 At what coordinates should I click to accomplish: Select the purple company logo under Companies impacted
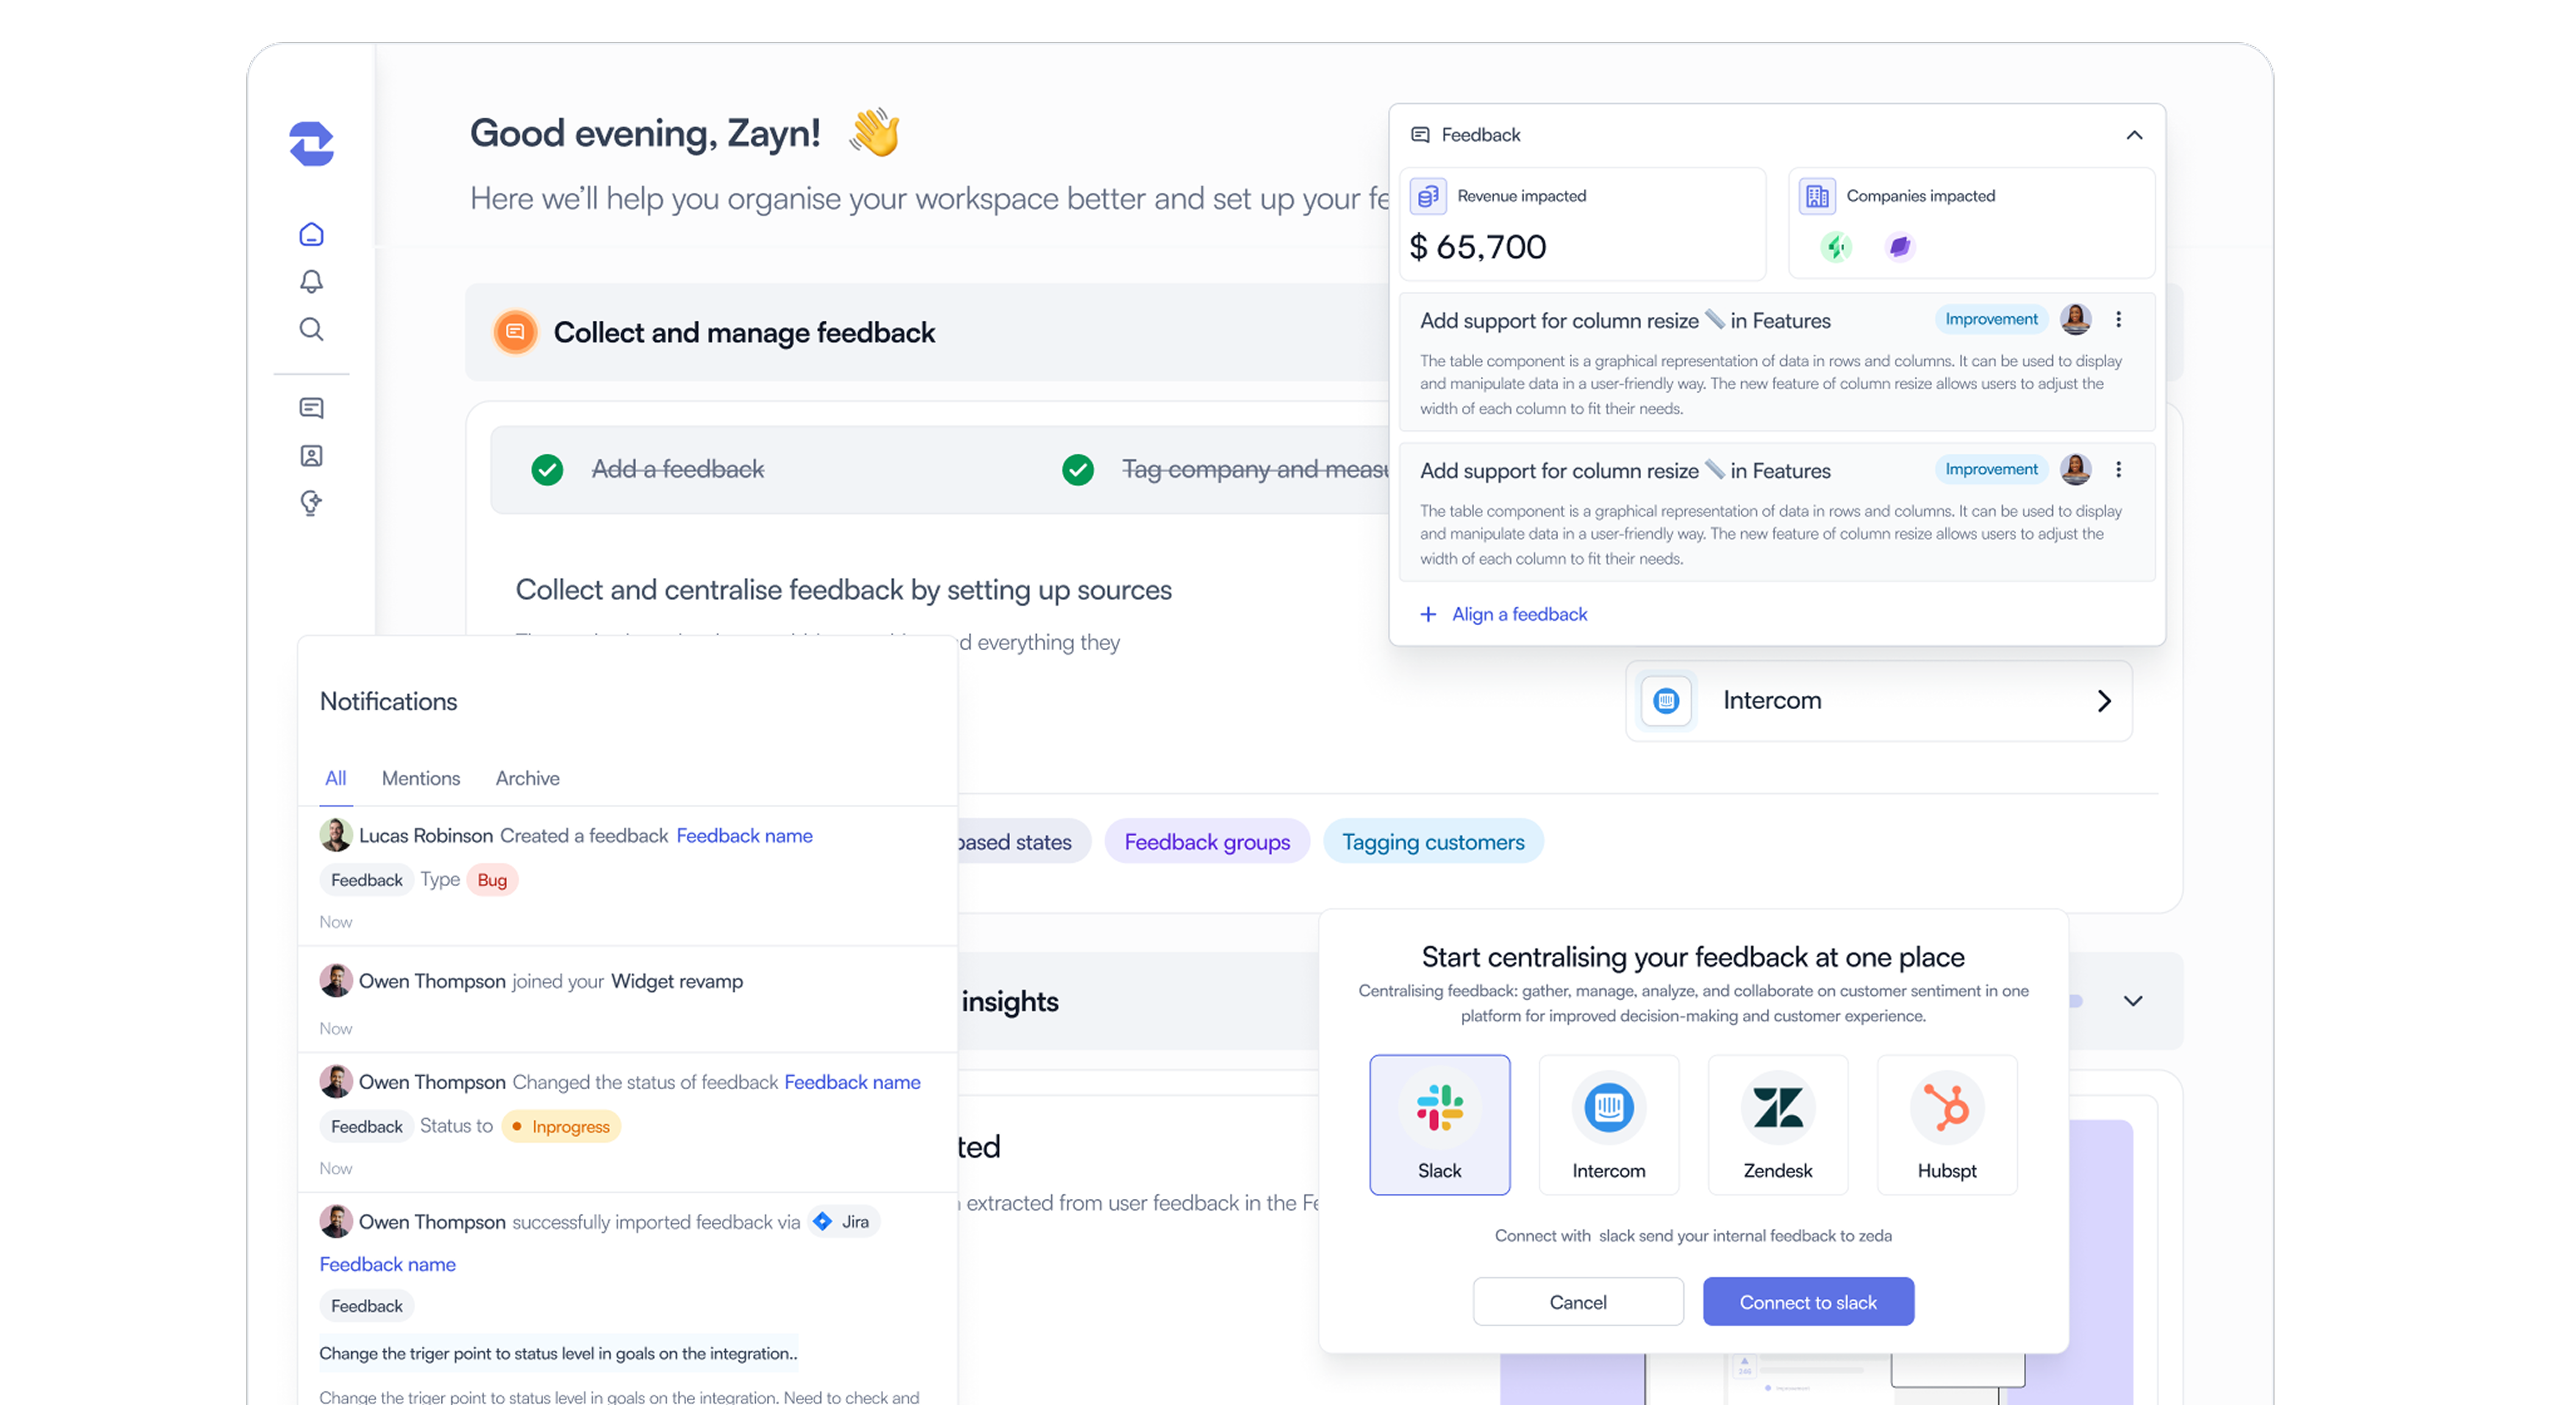(x=1900, y=247)
